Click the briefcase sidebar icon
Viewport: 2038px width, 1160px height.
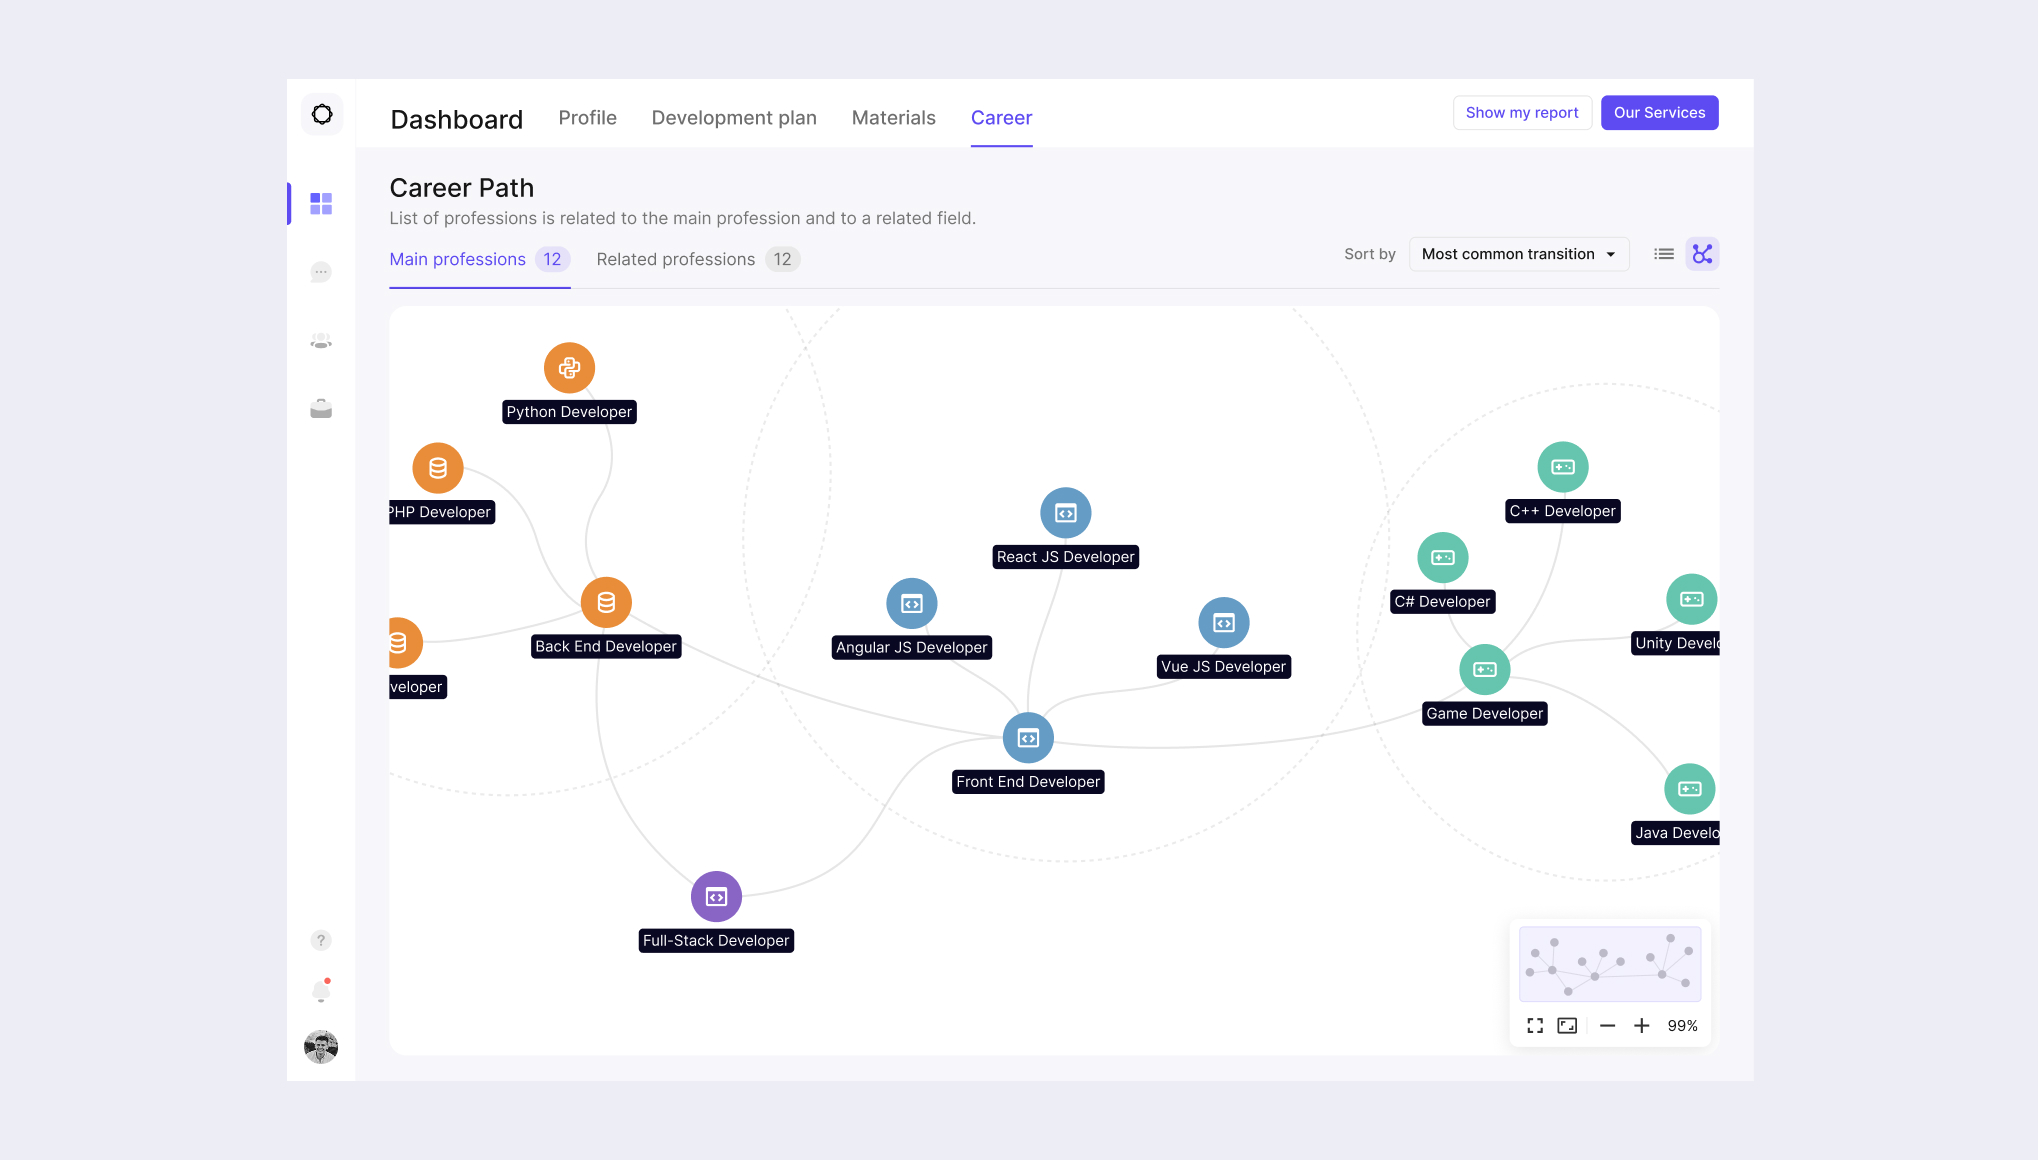coord(321,409)
